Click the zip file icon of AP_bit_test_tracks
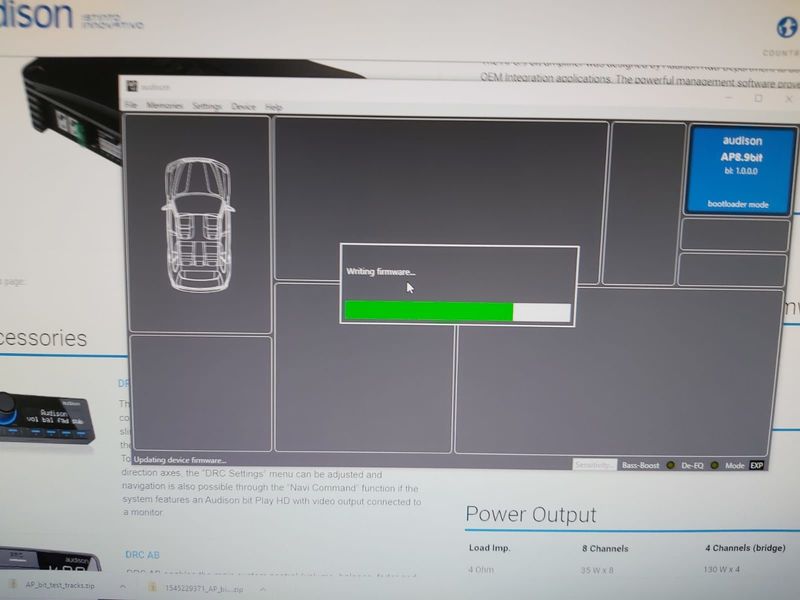This screenshot has height=600, width=800. 14,584
